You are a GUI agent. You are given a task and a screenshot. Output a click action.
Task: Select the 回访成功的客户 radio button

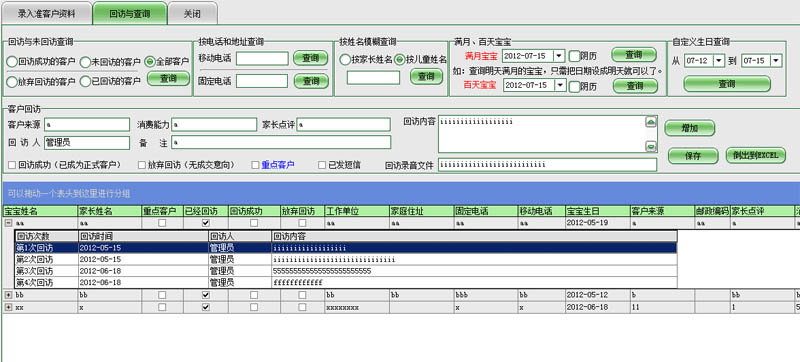12,62
